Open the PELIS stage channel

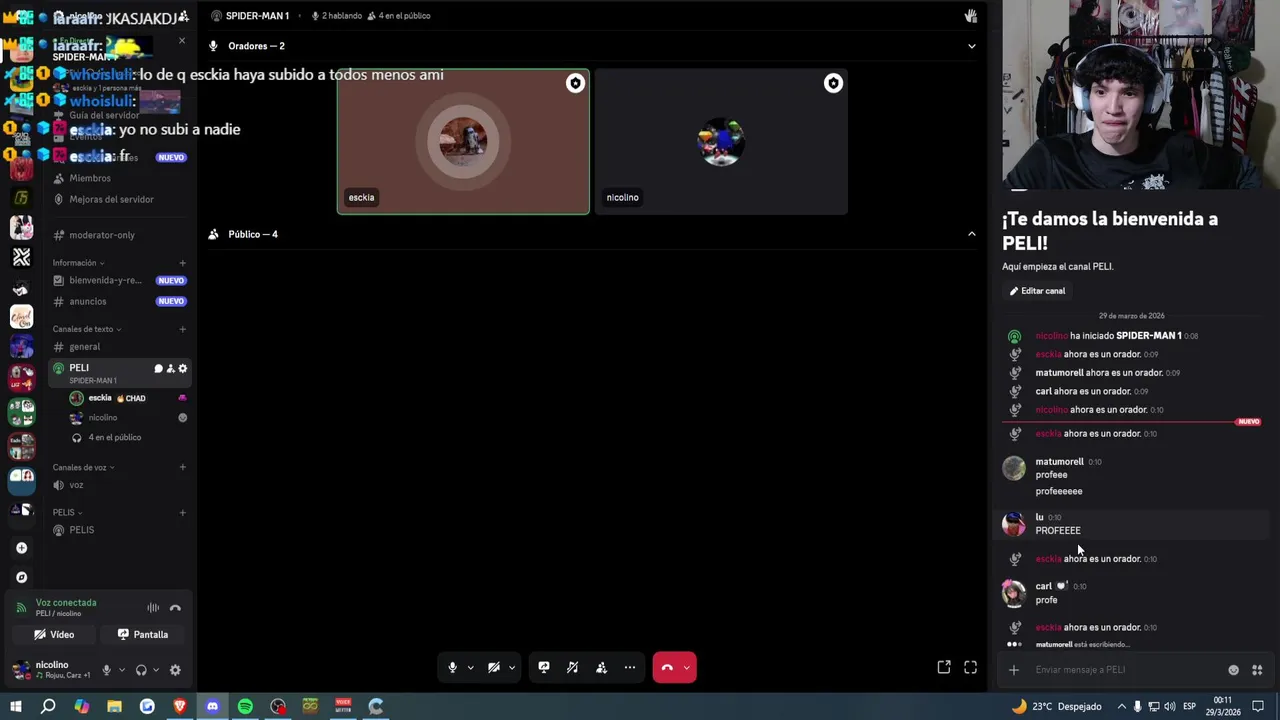point(118,530)
